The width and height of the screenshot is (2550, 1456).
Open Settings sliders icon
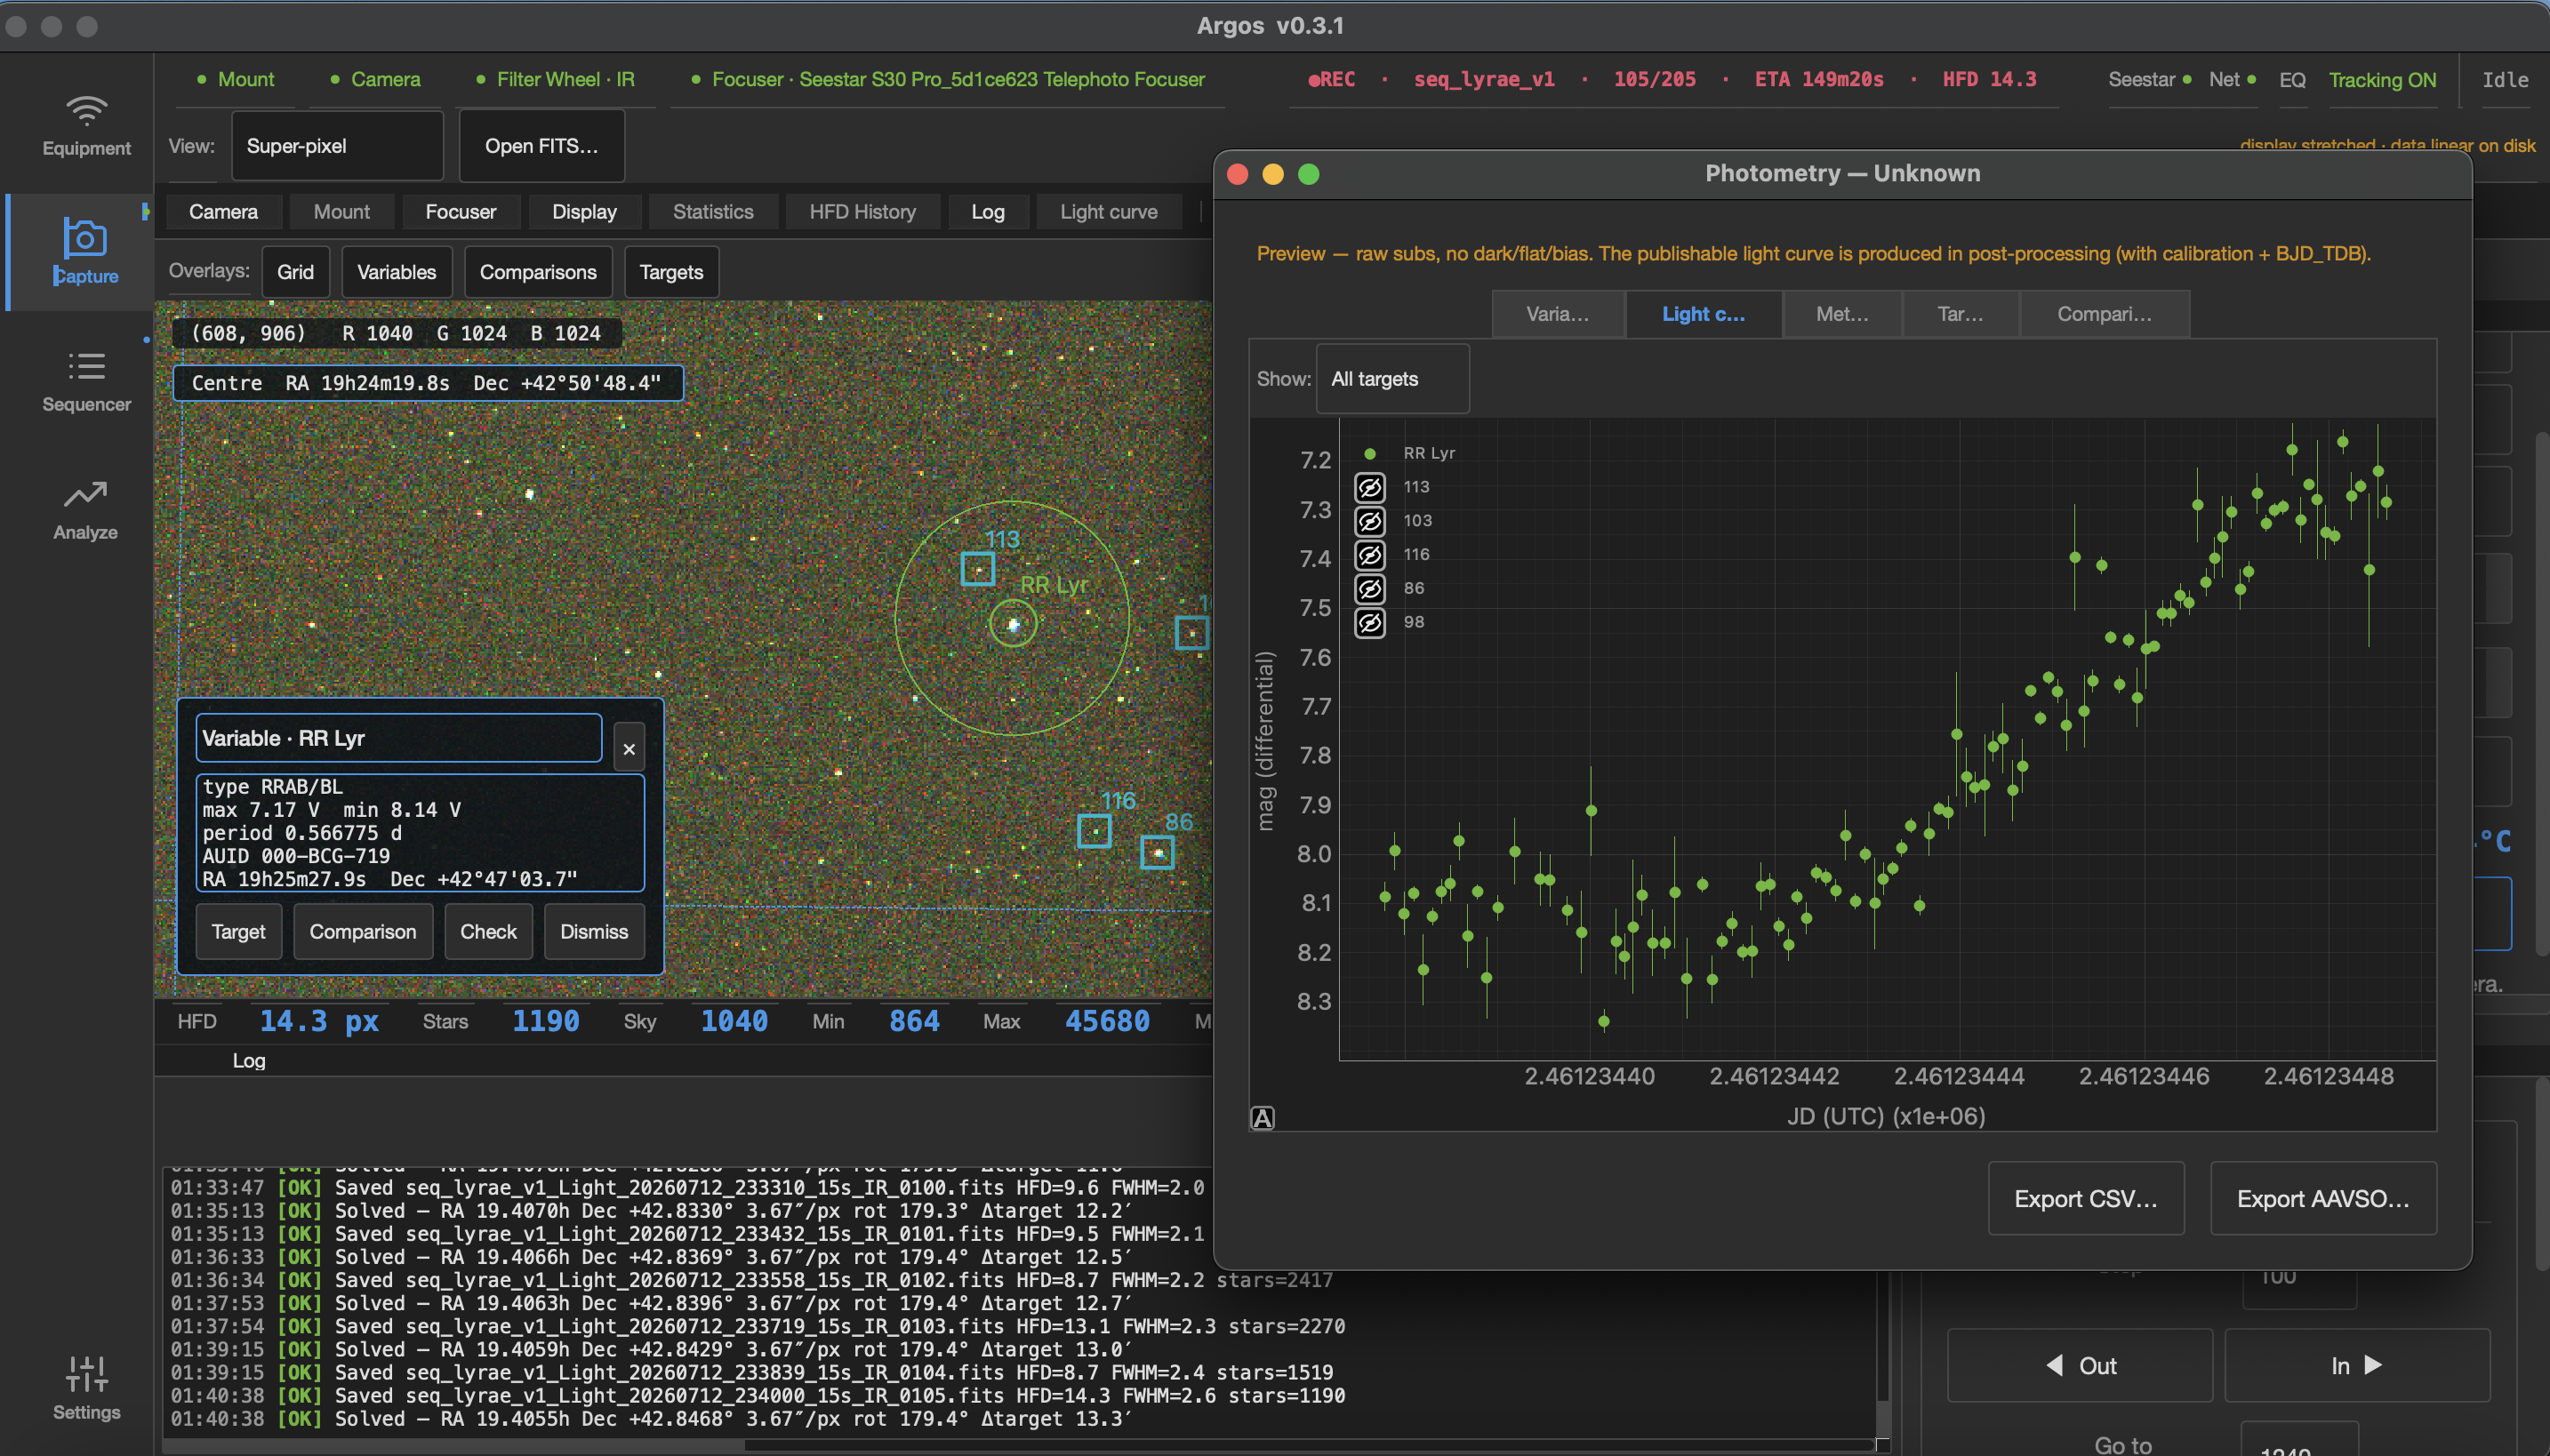[86, 1374]
